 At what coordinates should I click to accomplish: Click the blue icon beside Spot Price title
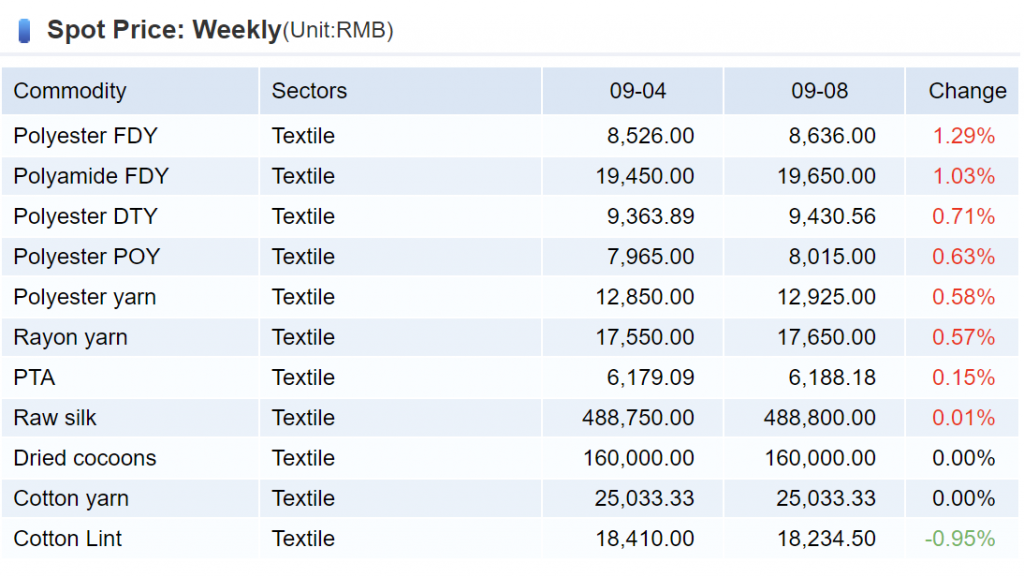(x=24, y=31)
